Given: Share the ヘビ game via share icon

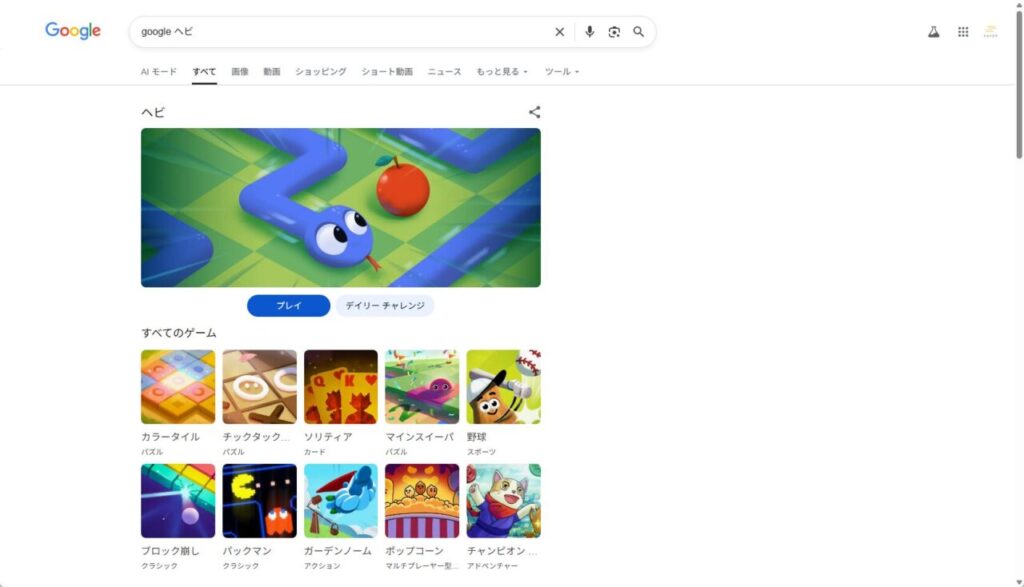Looking at the screenshot, I should (535, 112).
